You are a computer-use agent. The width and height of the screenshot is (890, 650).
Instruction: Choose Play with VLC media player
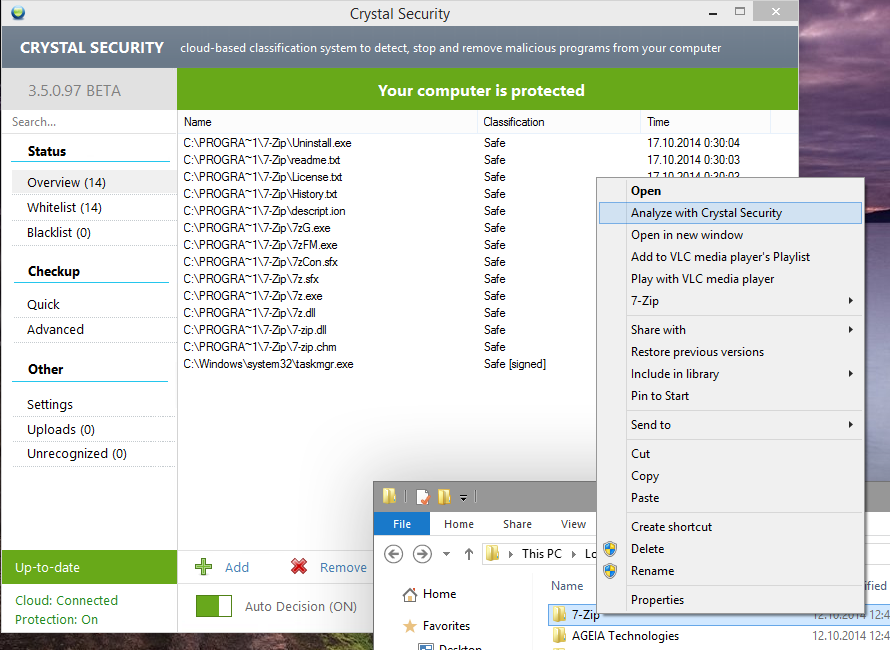[x=730, y=279]
